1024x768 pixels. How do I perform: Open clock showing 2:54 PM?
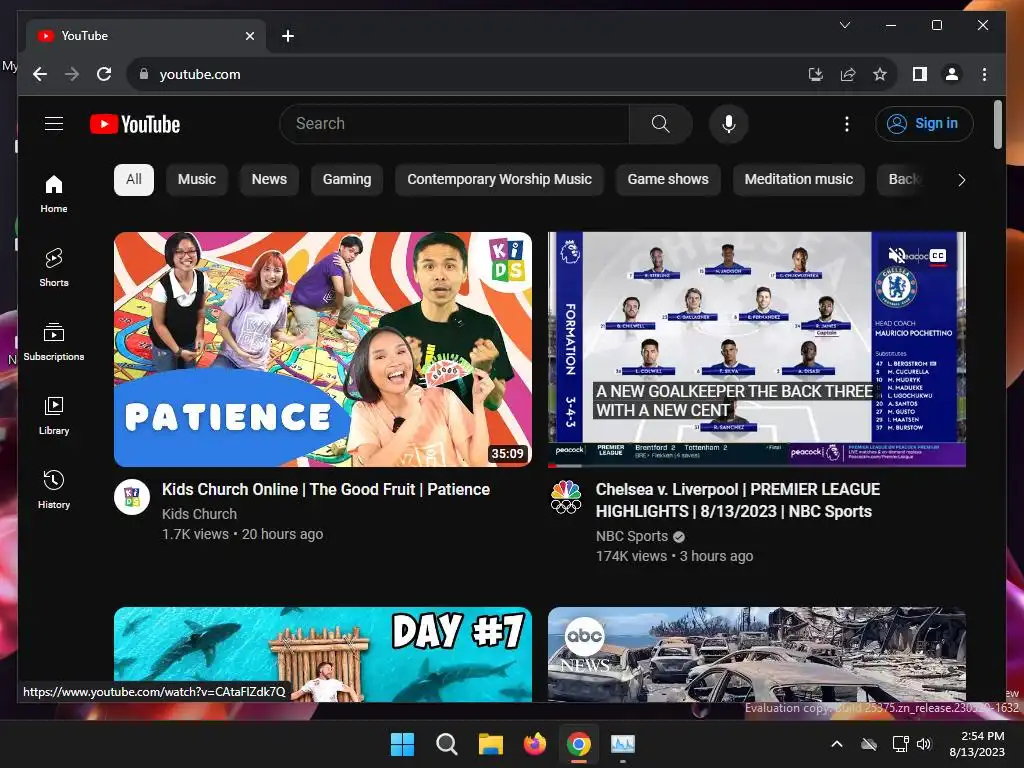point(977,744)
